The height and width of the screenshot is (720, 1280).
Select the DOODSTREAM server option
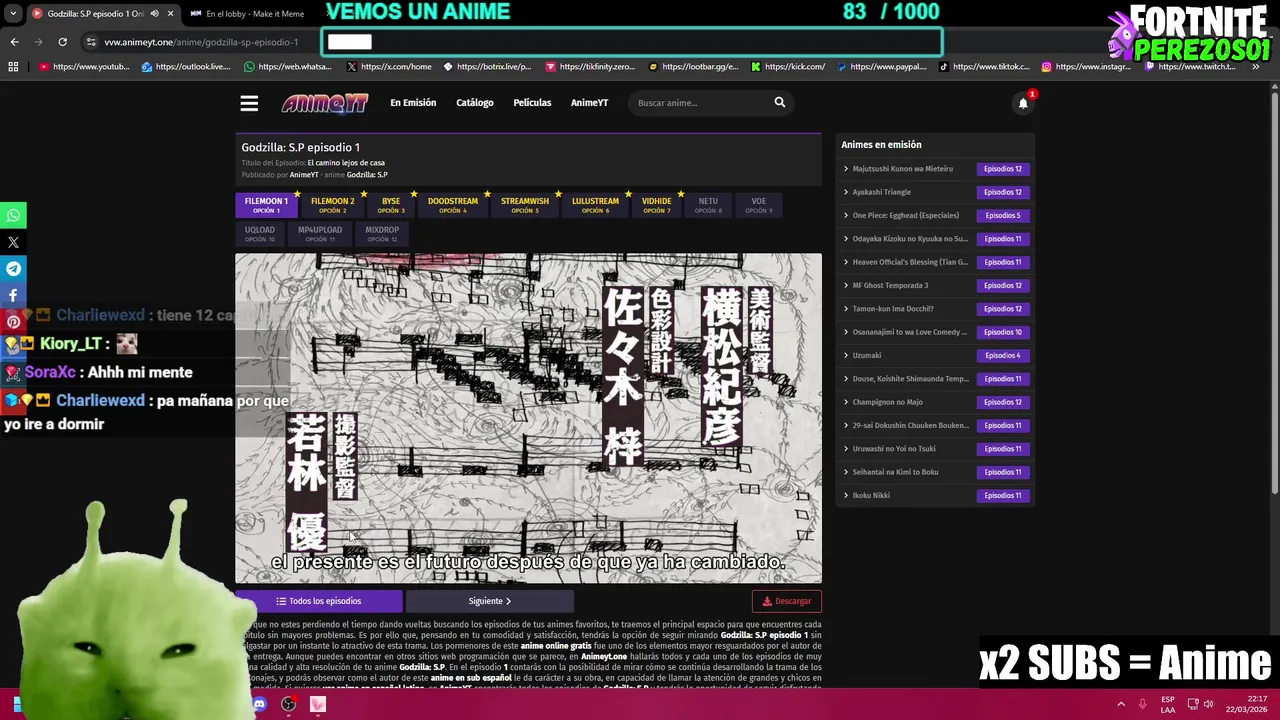(x=453, y=205)
